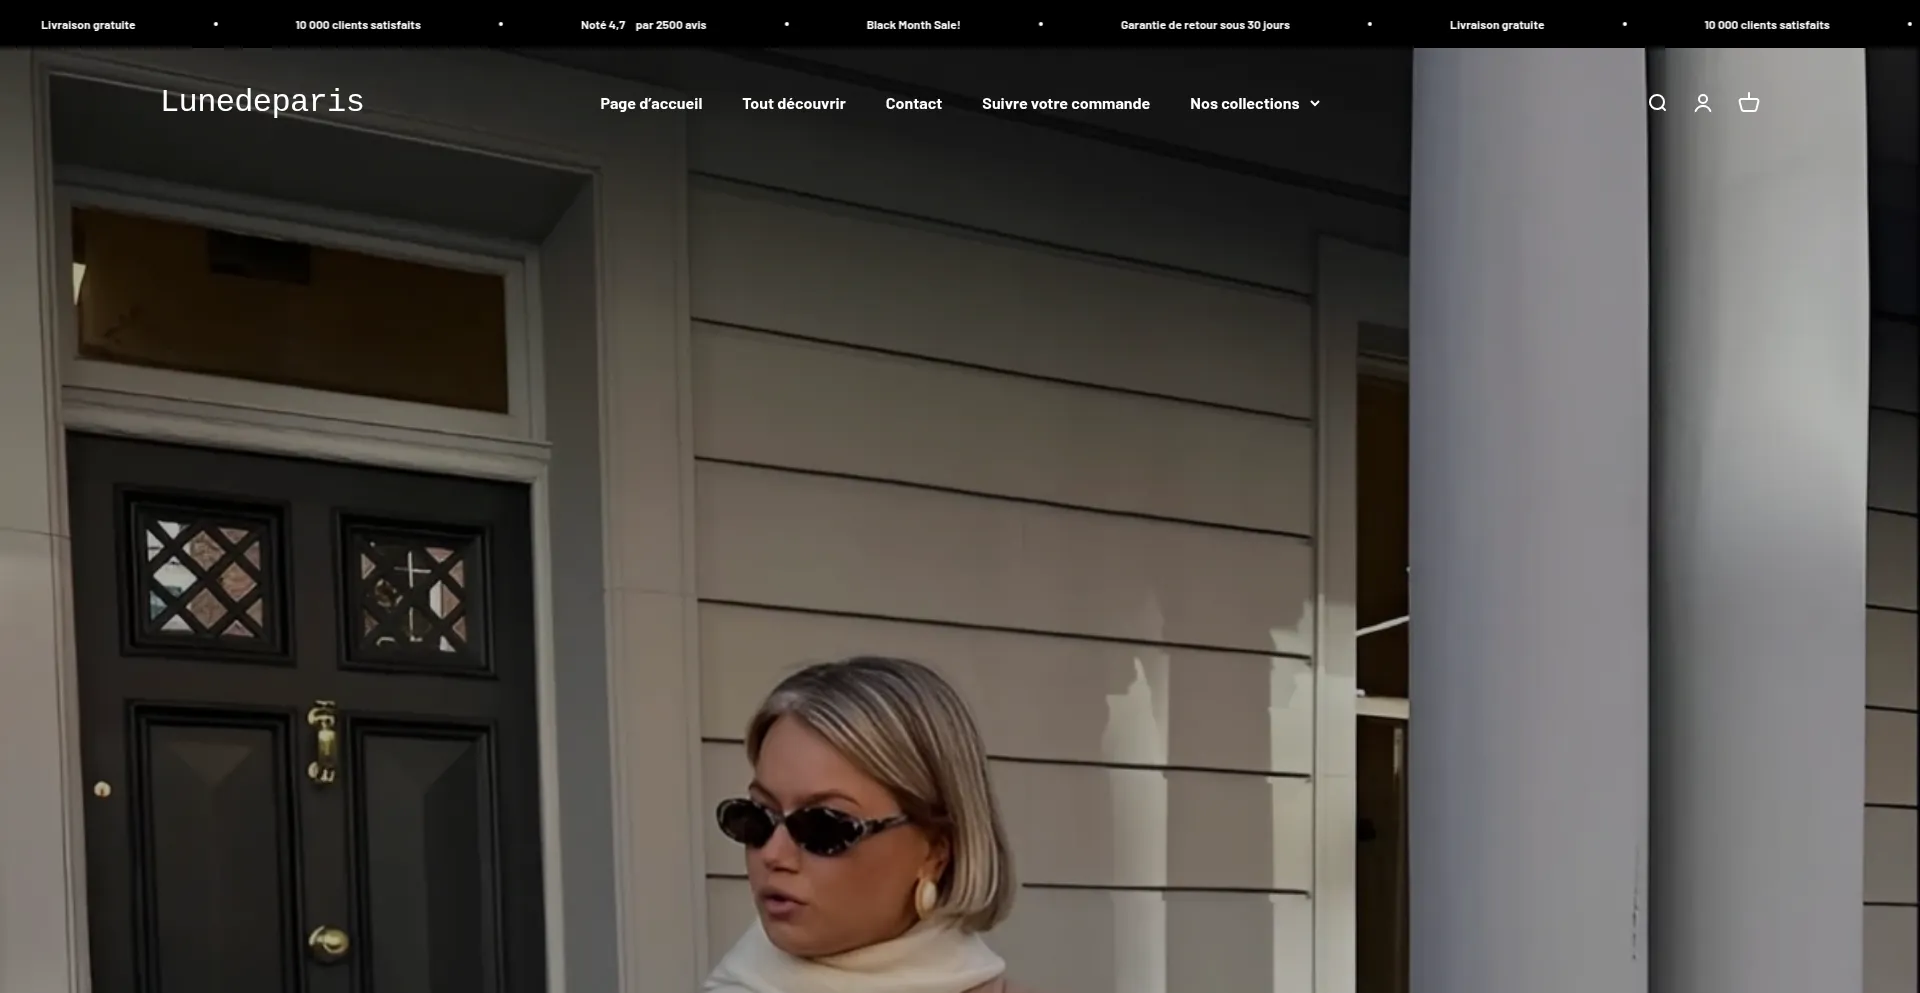Open Suivre votre commande page

click(1065, 104)
